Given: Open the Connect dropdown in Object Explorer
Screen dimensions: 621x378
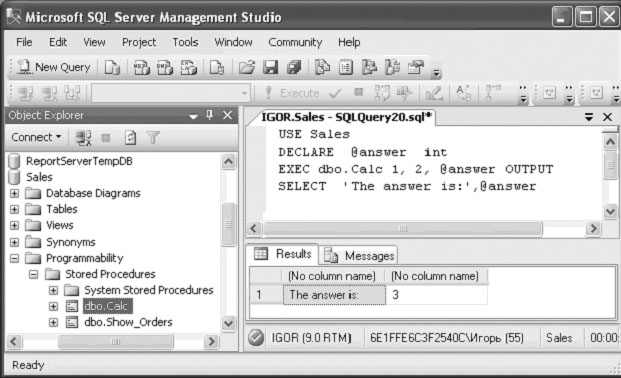Looking at the screenshot, I should (x=36, y=137).
